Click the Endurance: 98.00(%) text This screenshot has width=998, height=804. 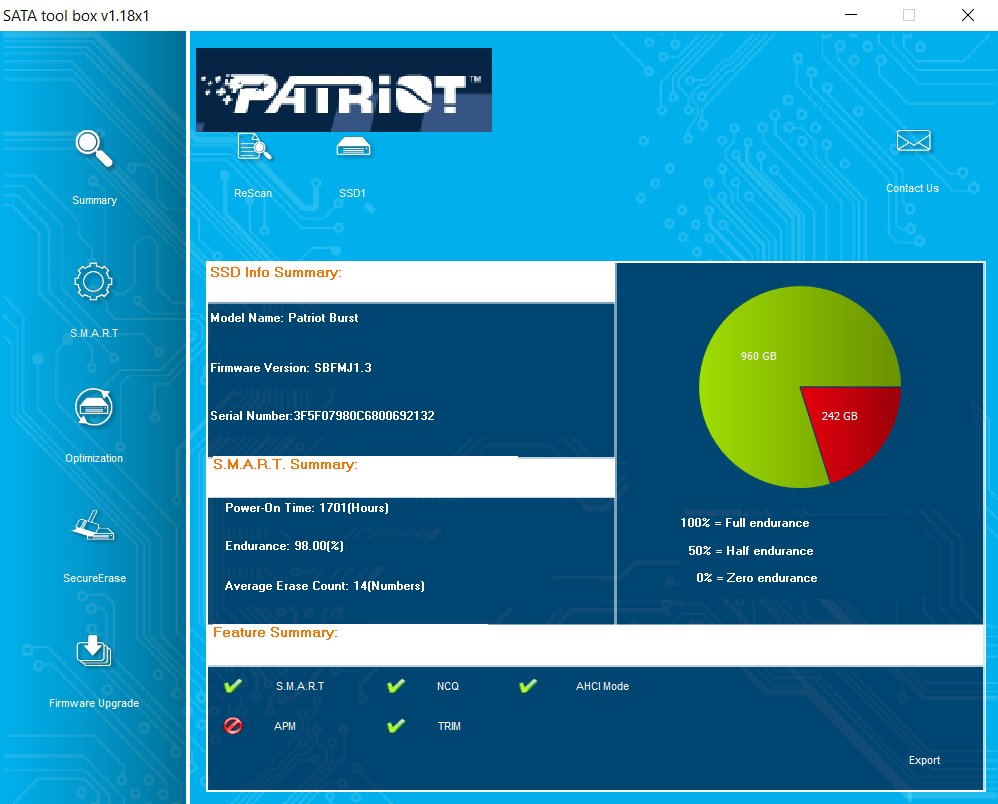tap(284, 546)
